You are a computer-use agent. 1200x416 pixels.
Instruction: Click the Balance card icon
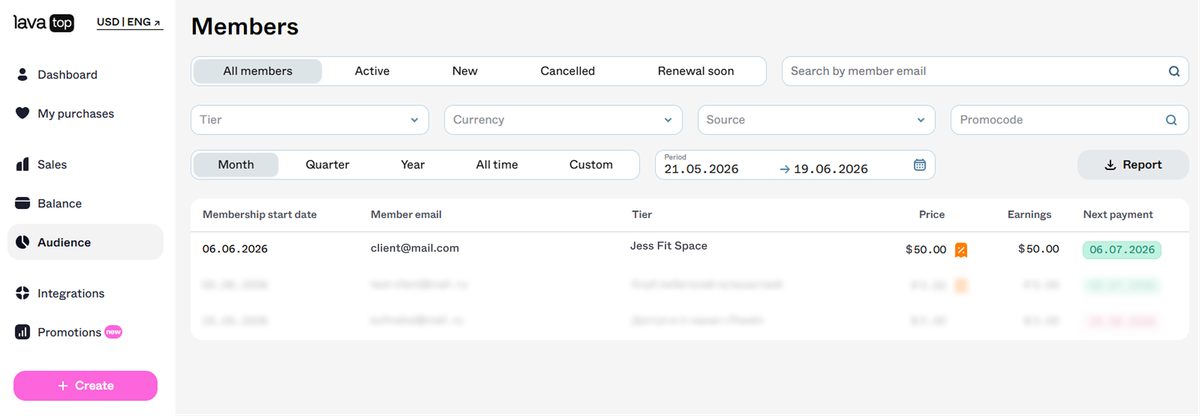coord(22,203)
